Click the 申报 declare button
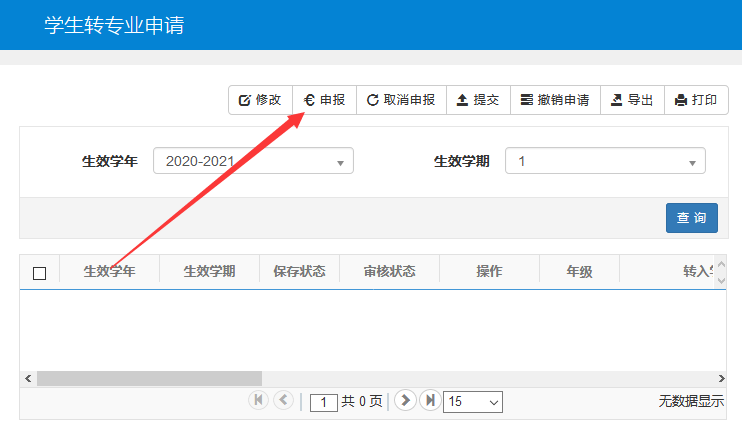Screen dimensions: 742x432 click(x=325, y=100)
